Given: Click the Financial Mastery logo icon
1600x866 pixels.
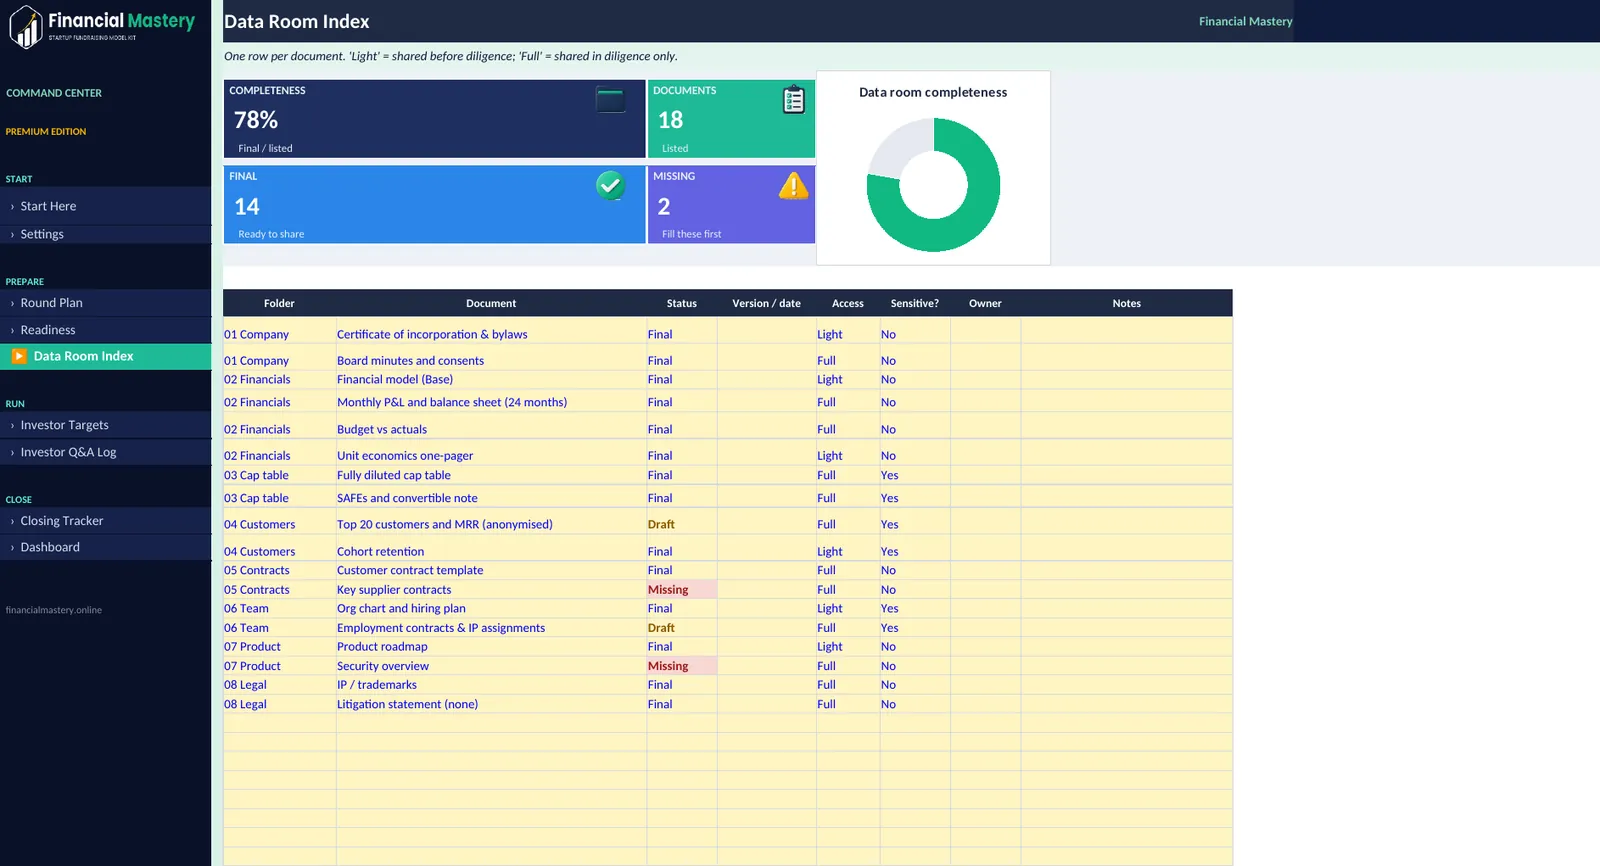Looking at the screenshot, I should (26, 27).
